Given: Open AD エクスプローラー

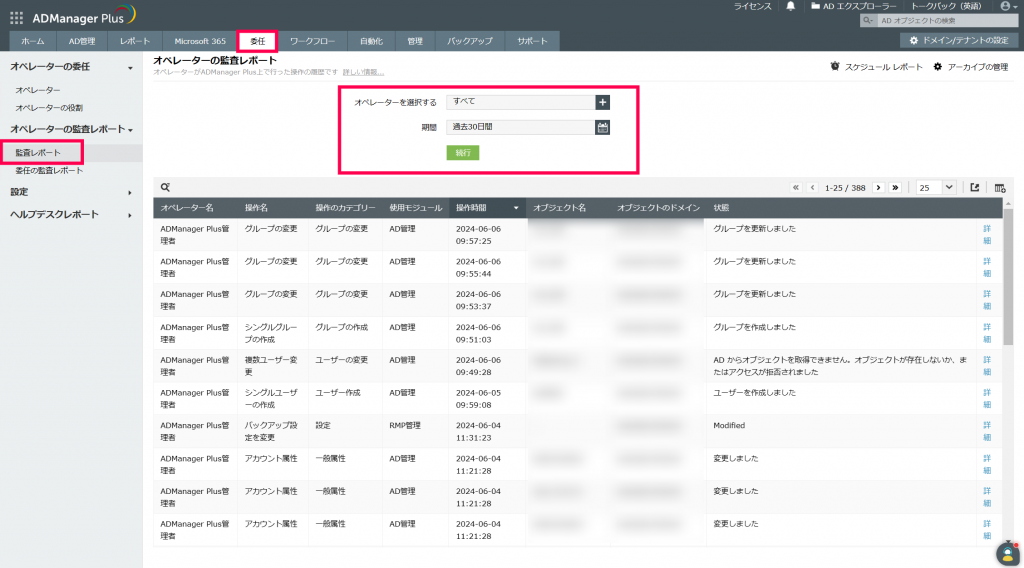Looking at the screenshot, I should pyautogui.click(x=854, y=7).
